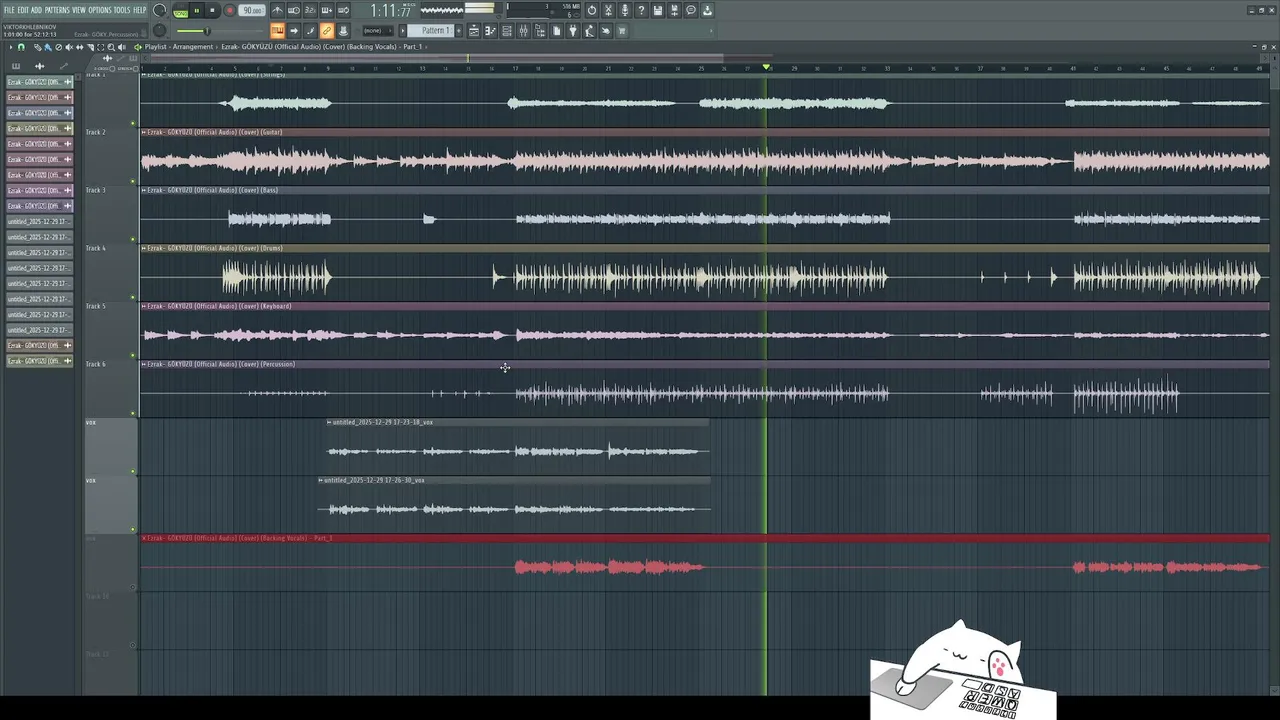Click the save project floppy icon
Image resolution: width=1280 pixels, height=720 pixels.
(657, 11)
